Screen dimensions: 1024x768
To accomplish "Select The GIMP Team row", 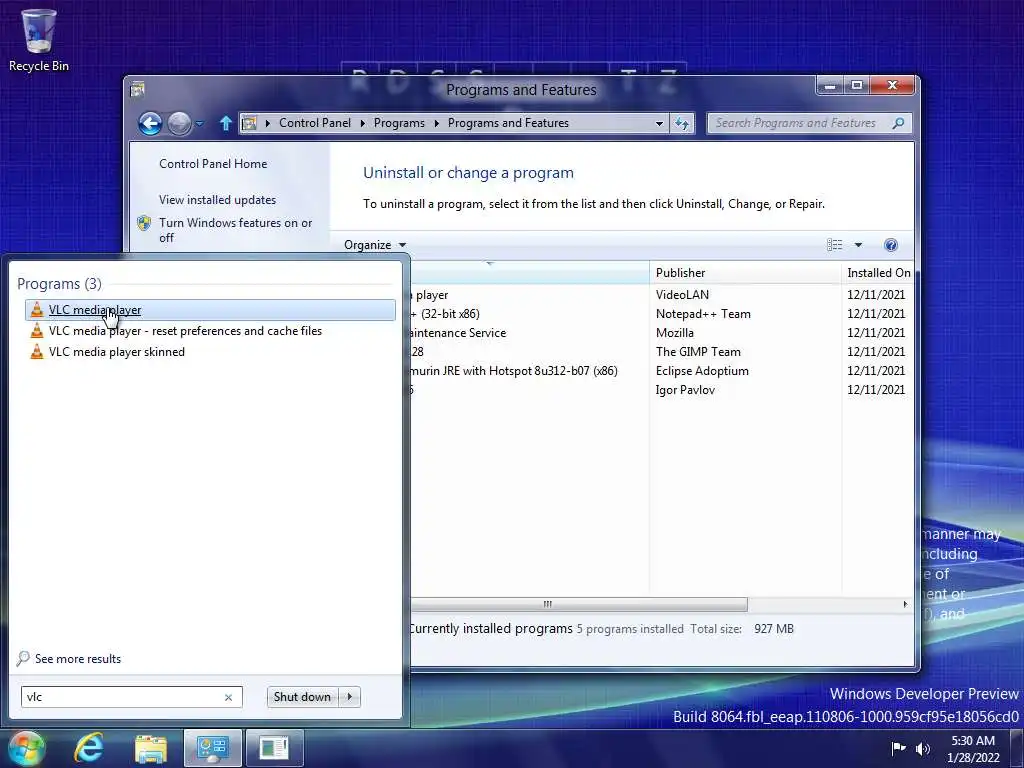I will pyautogui.click(x=660, y=352).
